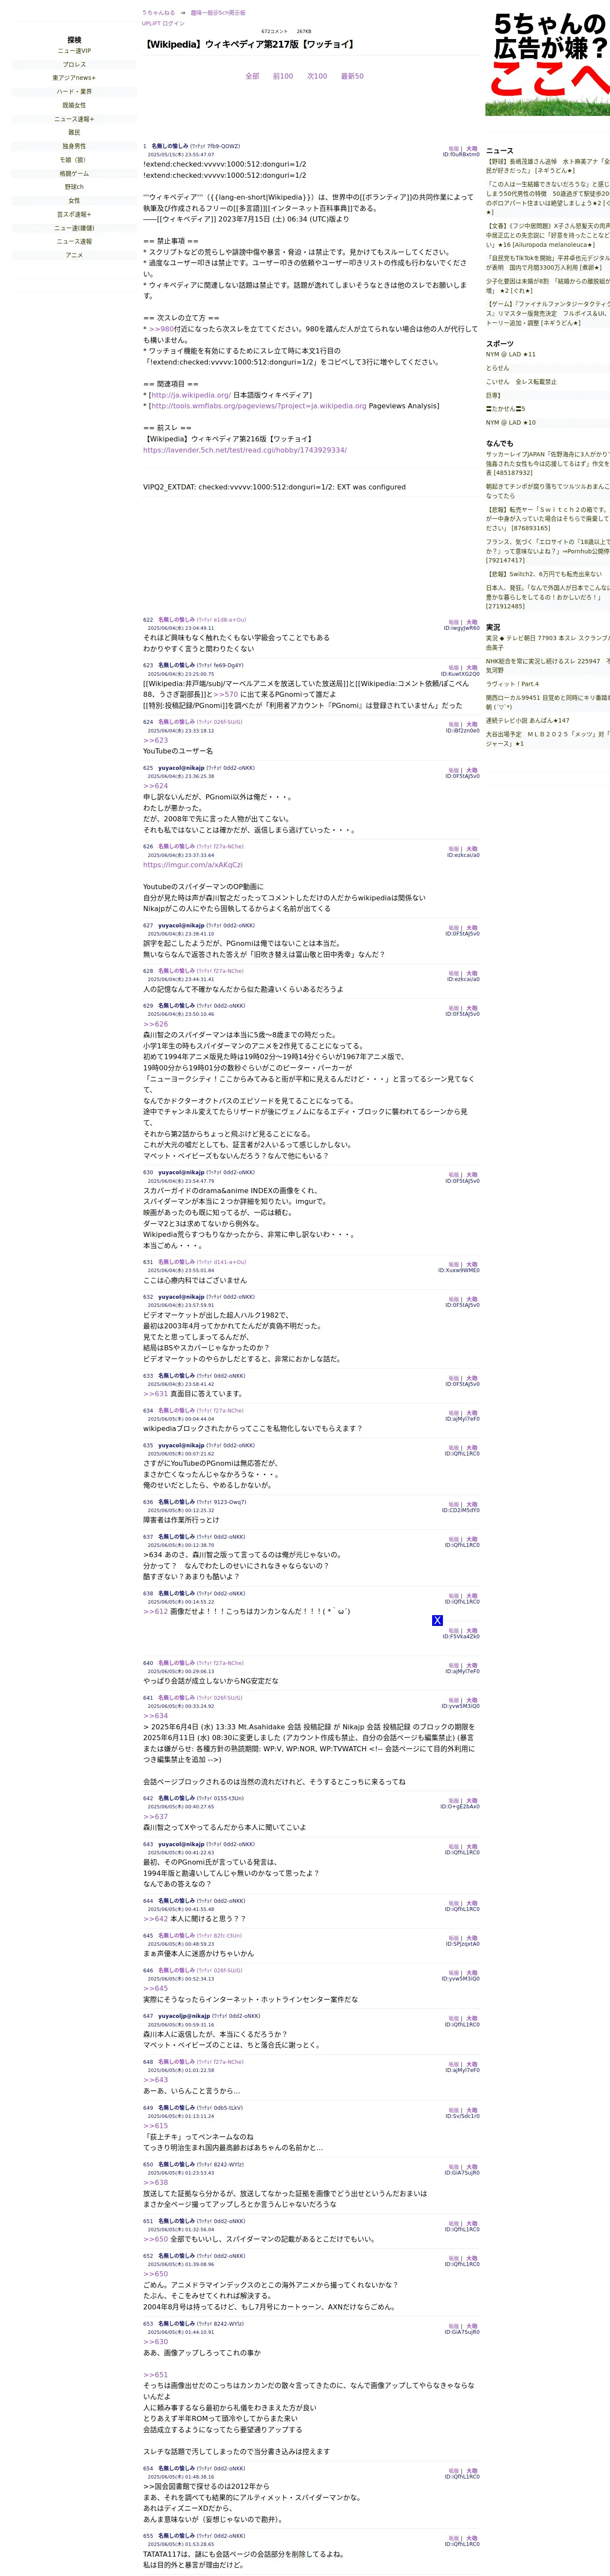
Task: Open the ja.wikipedia.org link
Action: coord(191,395)
